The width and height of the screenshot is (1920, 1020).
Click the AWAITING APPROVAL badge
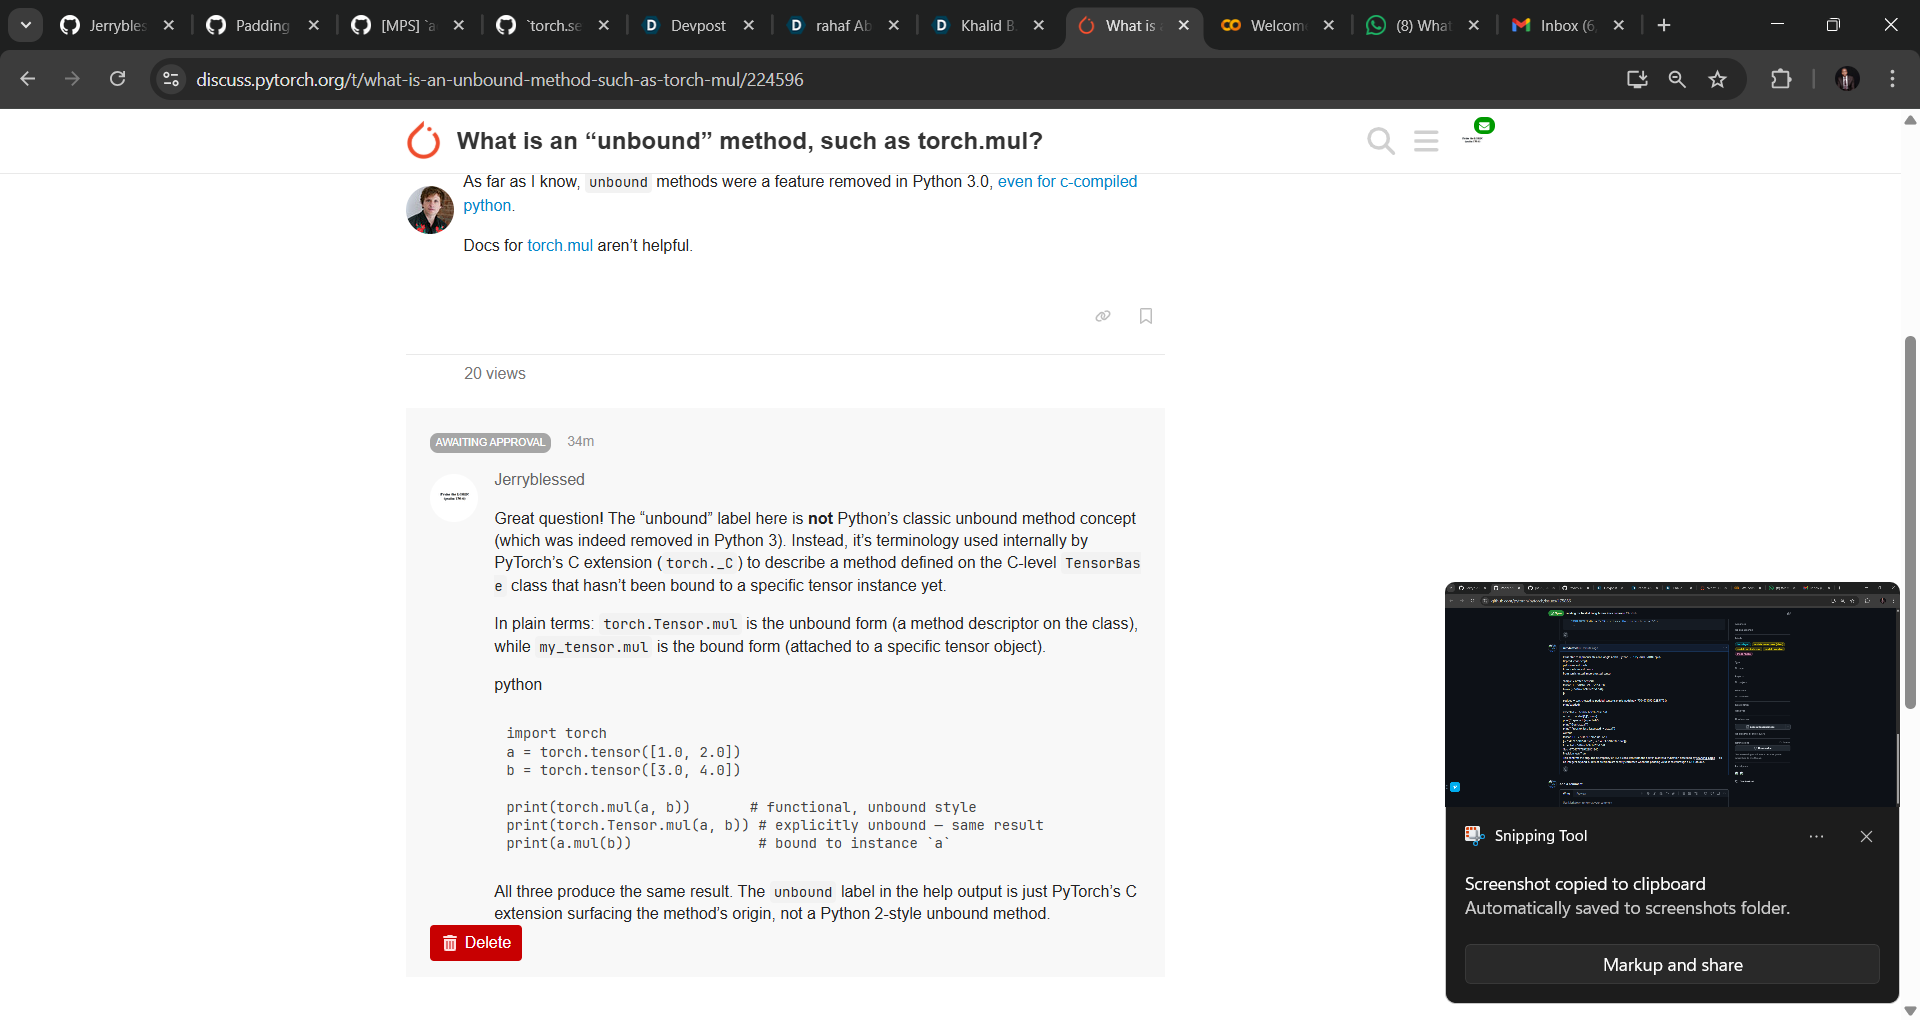(490, 442)
